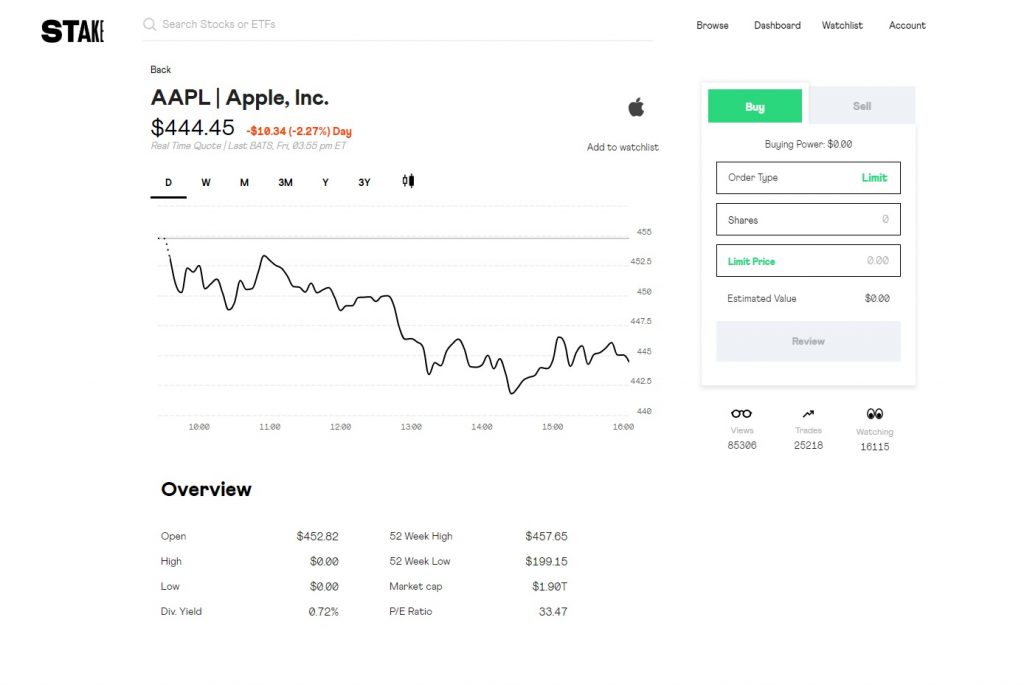Click the Watching count 16115

[874, 447]
